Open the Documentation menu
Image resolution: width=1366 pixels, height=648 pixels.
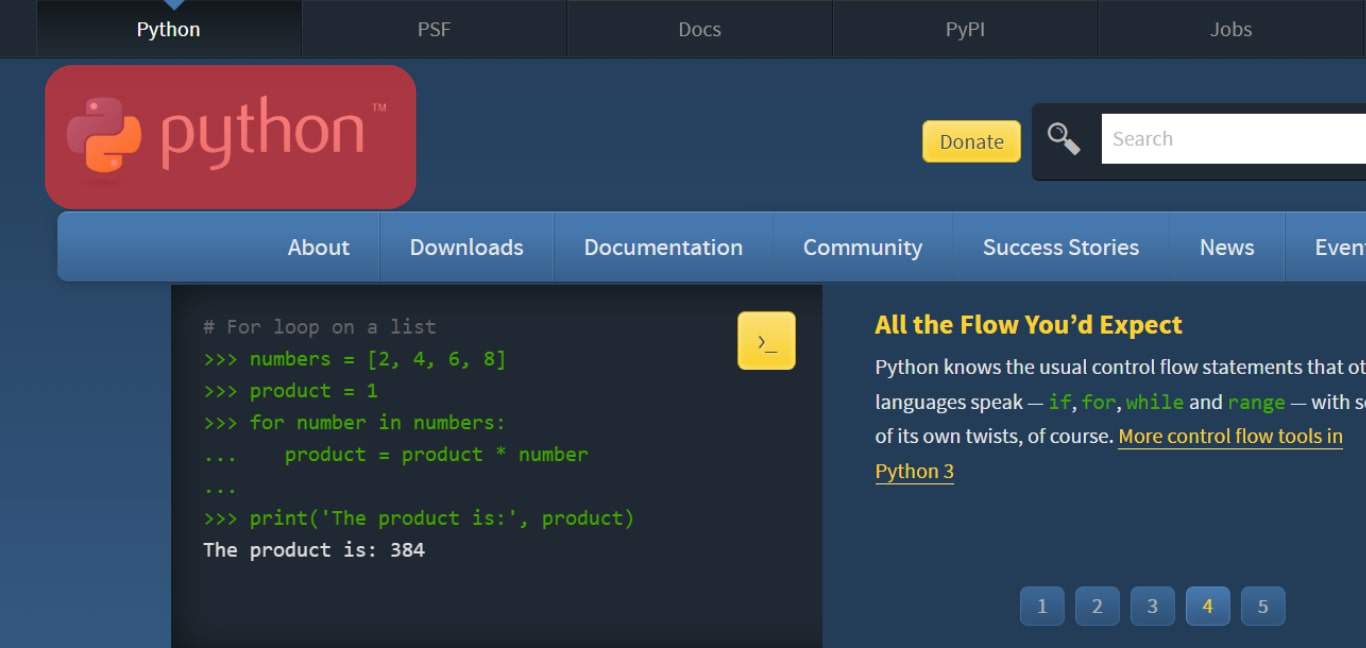pos(663,247)
